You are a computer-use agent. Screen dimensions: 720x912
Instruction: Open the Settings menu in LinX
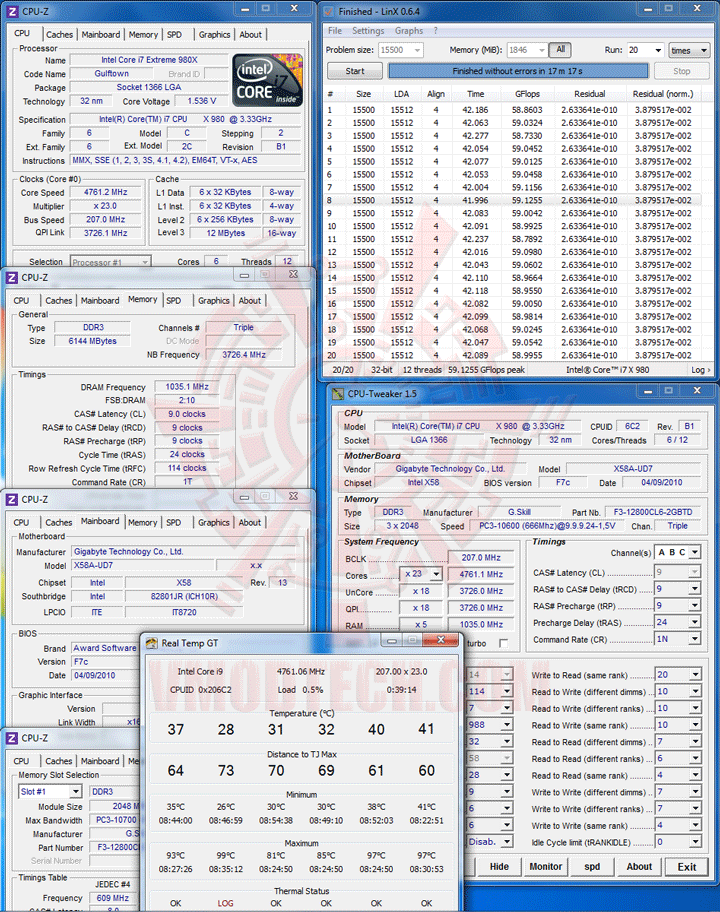[368, 31]
